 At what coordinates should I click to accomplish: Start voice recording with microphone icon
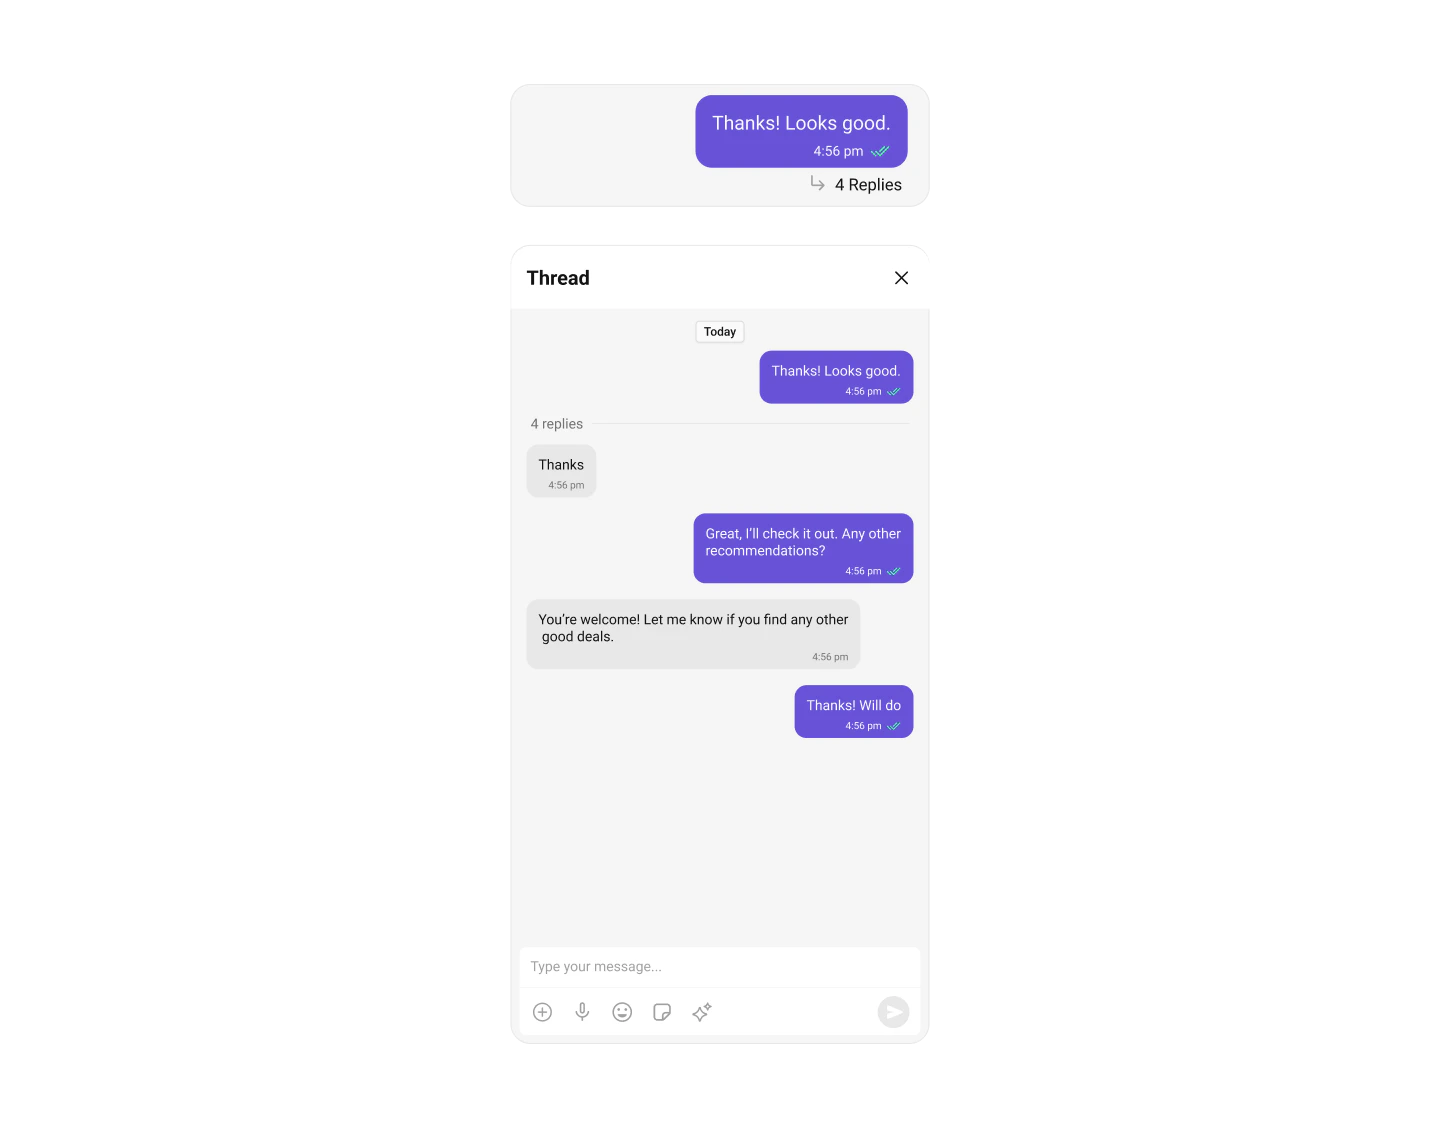pyautogui.click(x=582, y=1012)
